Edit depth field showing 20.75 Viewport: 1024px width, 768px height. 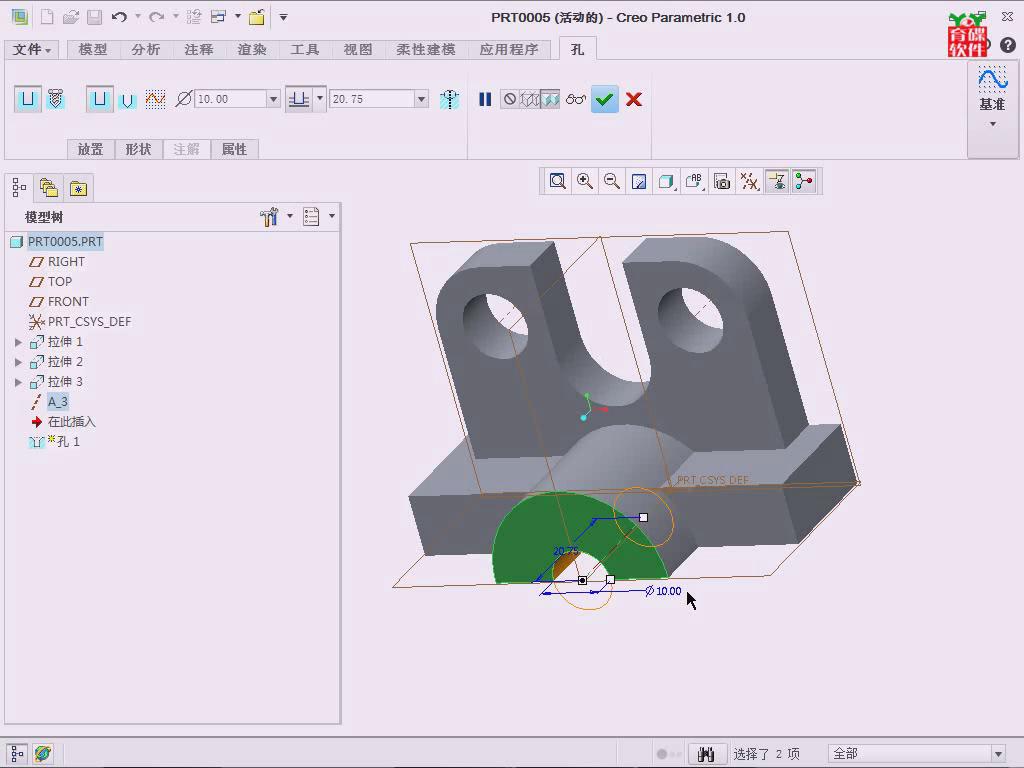[x=372, y=99]
